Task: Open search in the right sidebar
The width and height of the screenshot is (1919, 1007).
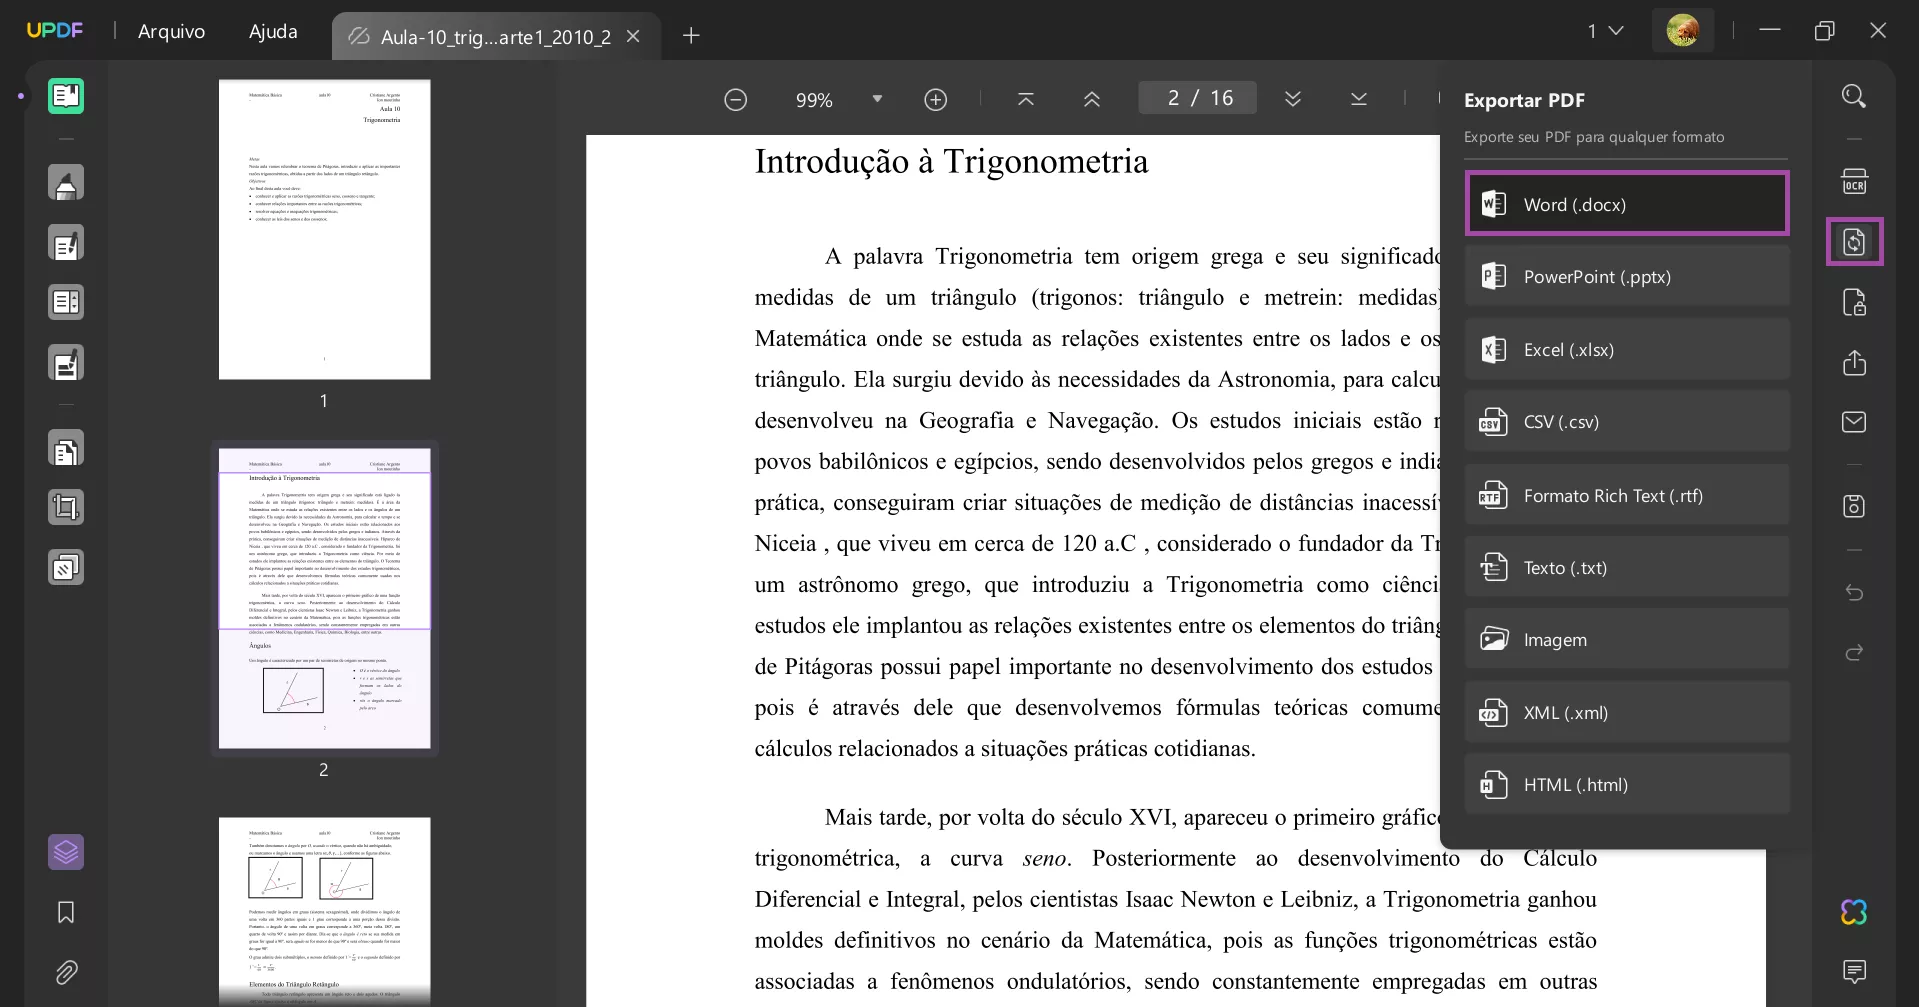Action: 1855,95
